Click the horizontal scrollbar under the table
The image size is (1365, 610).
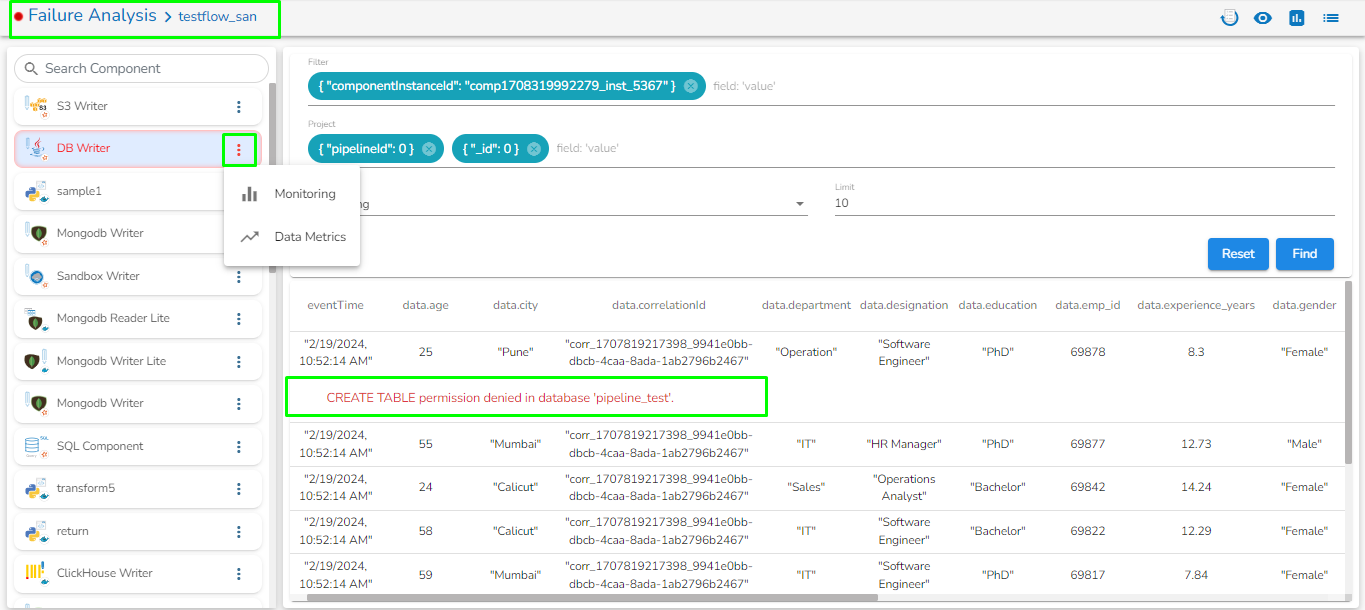590,598
